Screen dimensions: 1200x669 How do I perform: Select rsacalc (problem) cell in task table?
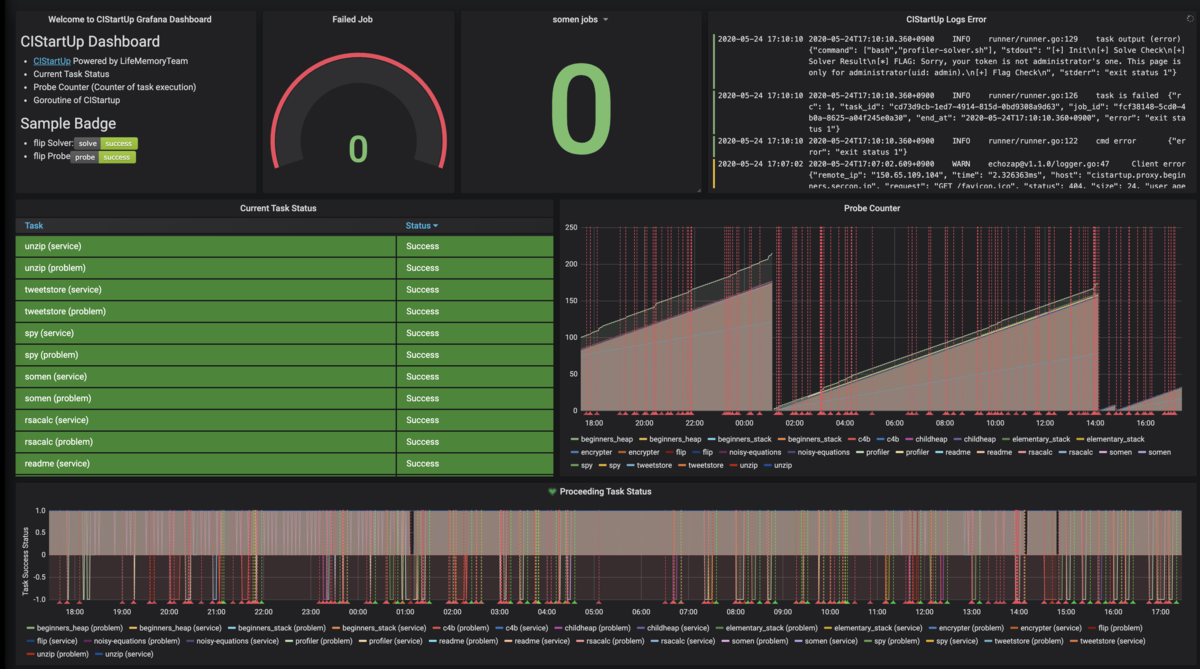pos(206,442)
